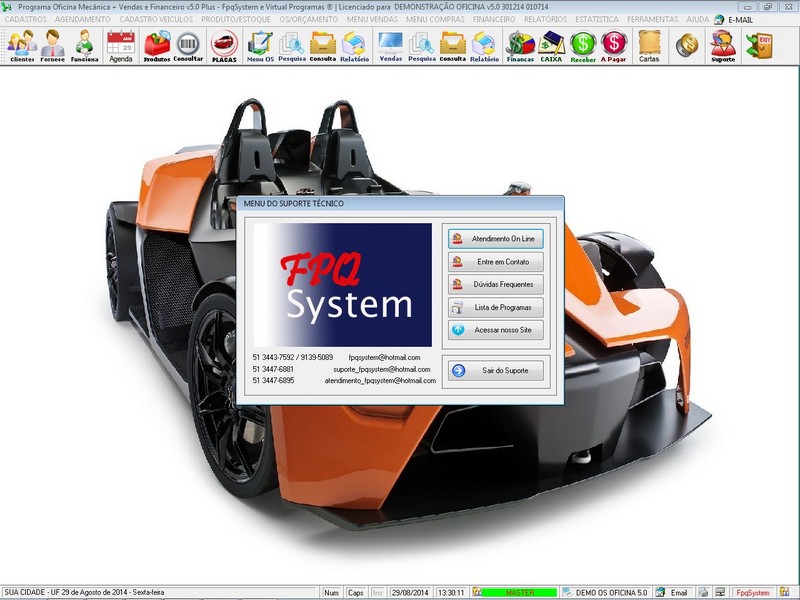Click Pesquisa icon next to Menu OS
Image resolution: width=800 pixels, height=600 pixels.
(292, 46)
